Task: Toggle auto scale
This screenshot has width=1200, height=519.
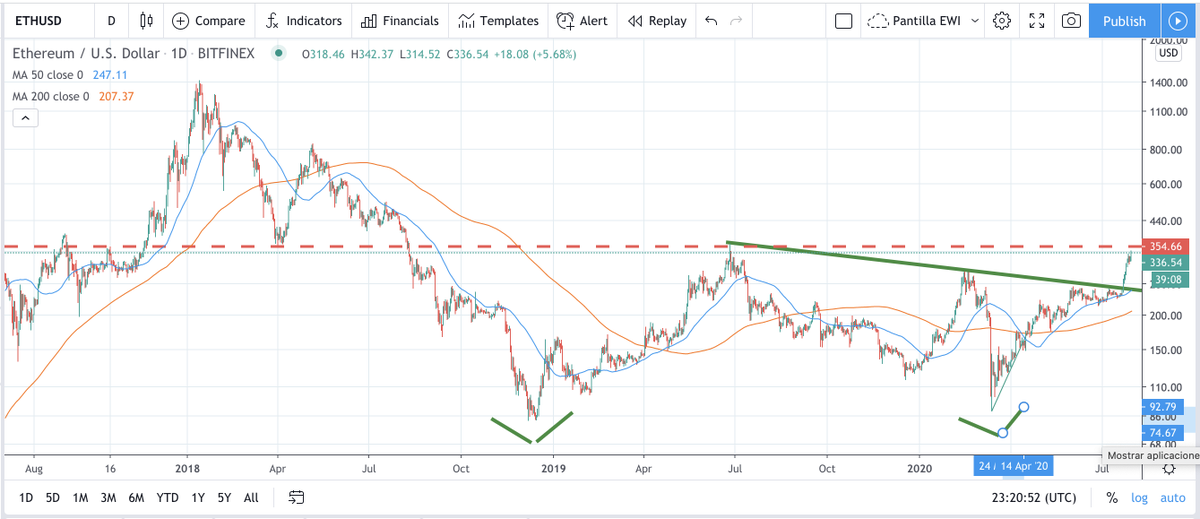Action: [x=1172, y=497]
